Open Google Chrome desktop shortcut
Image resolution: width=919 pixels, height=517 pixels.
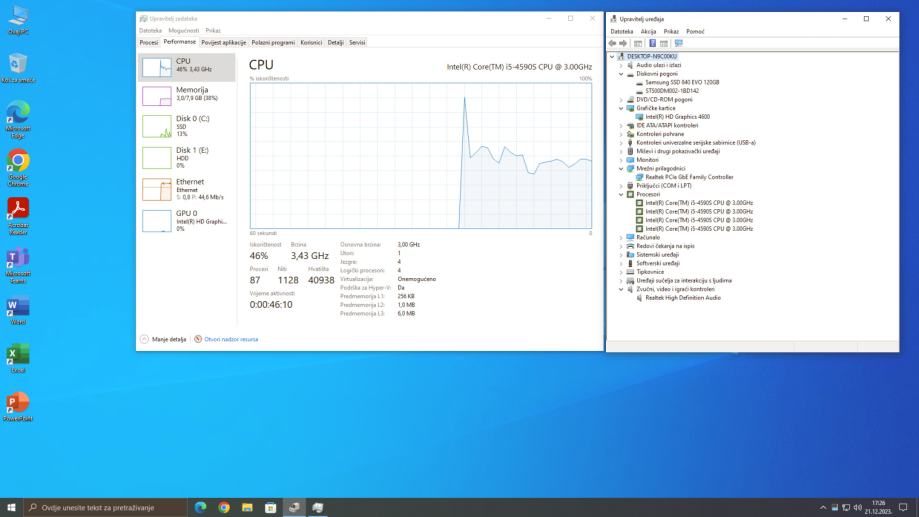(x=18, y=168)
